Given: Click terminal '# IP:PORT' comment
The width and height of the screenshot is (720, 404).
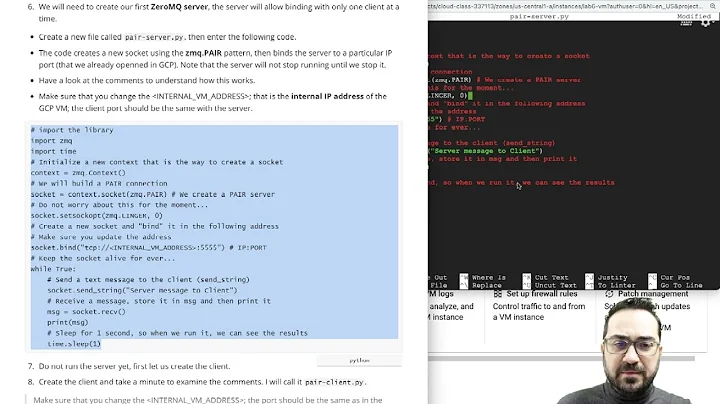Looking at the screenshot, I should [x=466, y=119].
